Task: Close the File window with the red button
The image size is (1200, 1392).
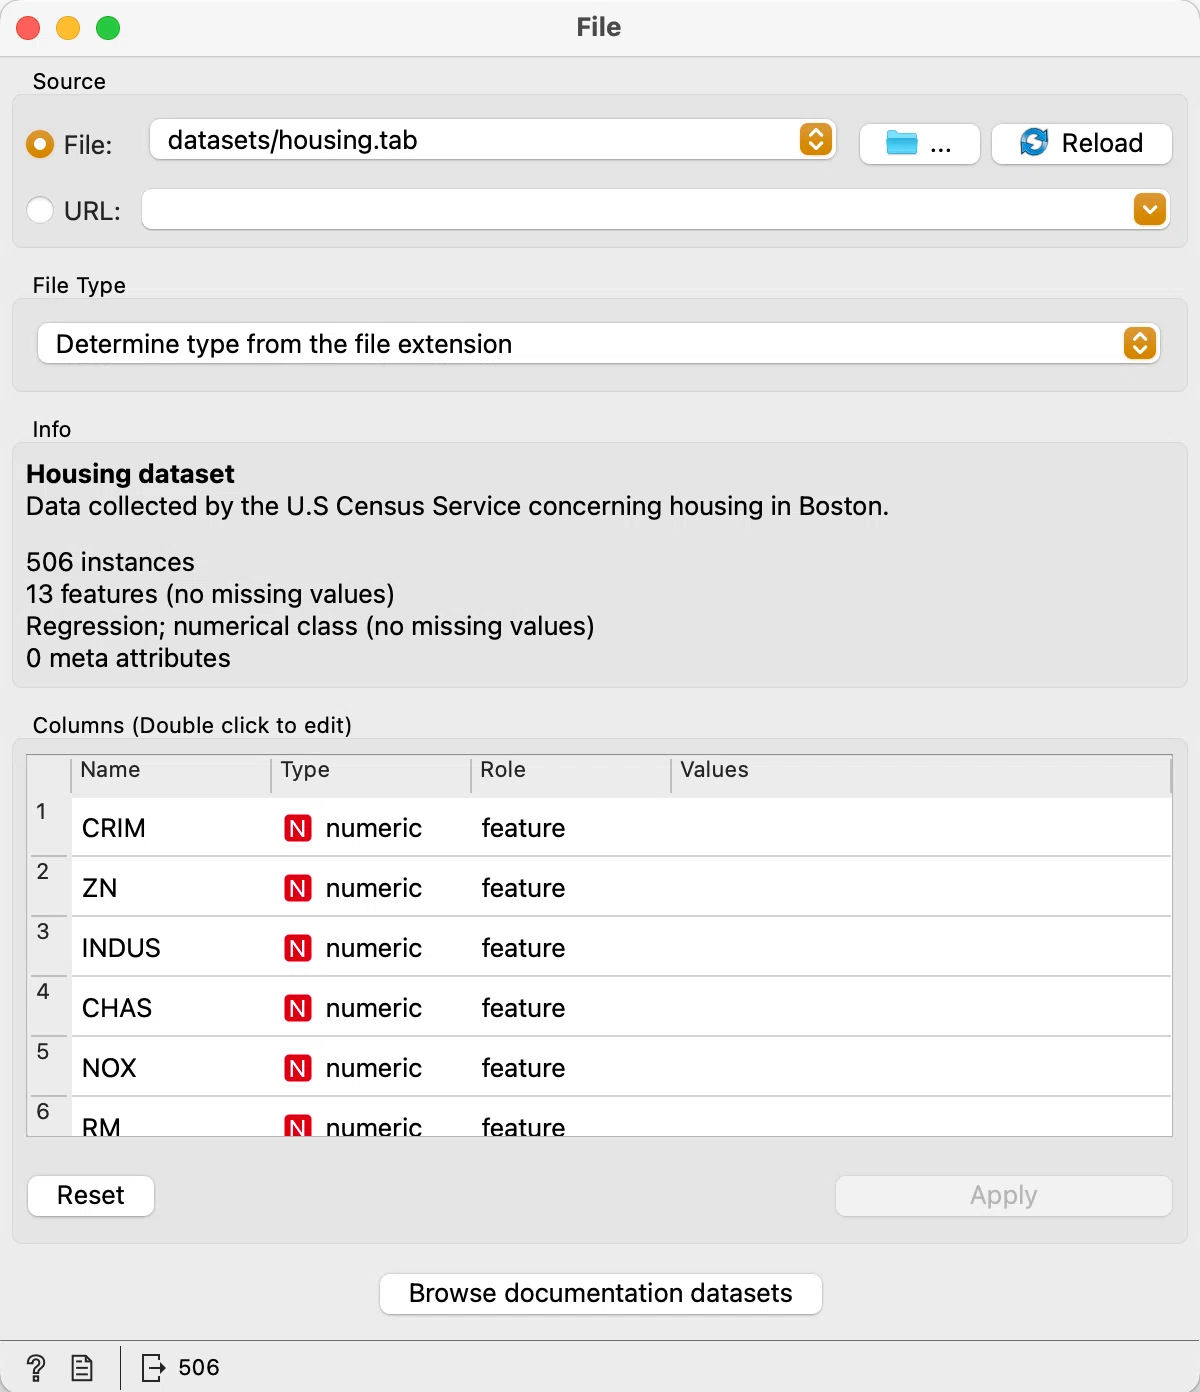Action: (x=28, y=28)
